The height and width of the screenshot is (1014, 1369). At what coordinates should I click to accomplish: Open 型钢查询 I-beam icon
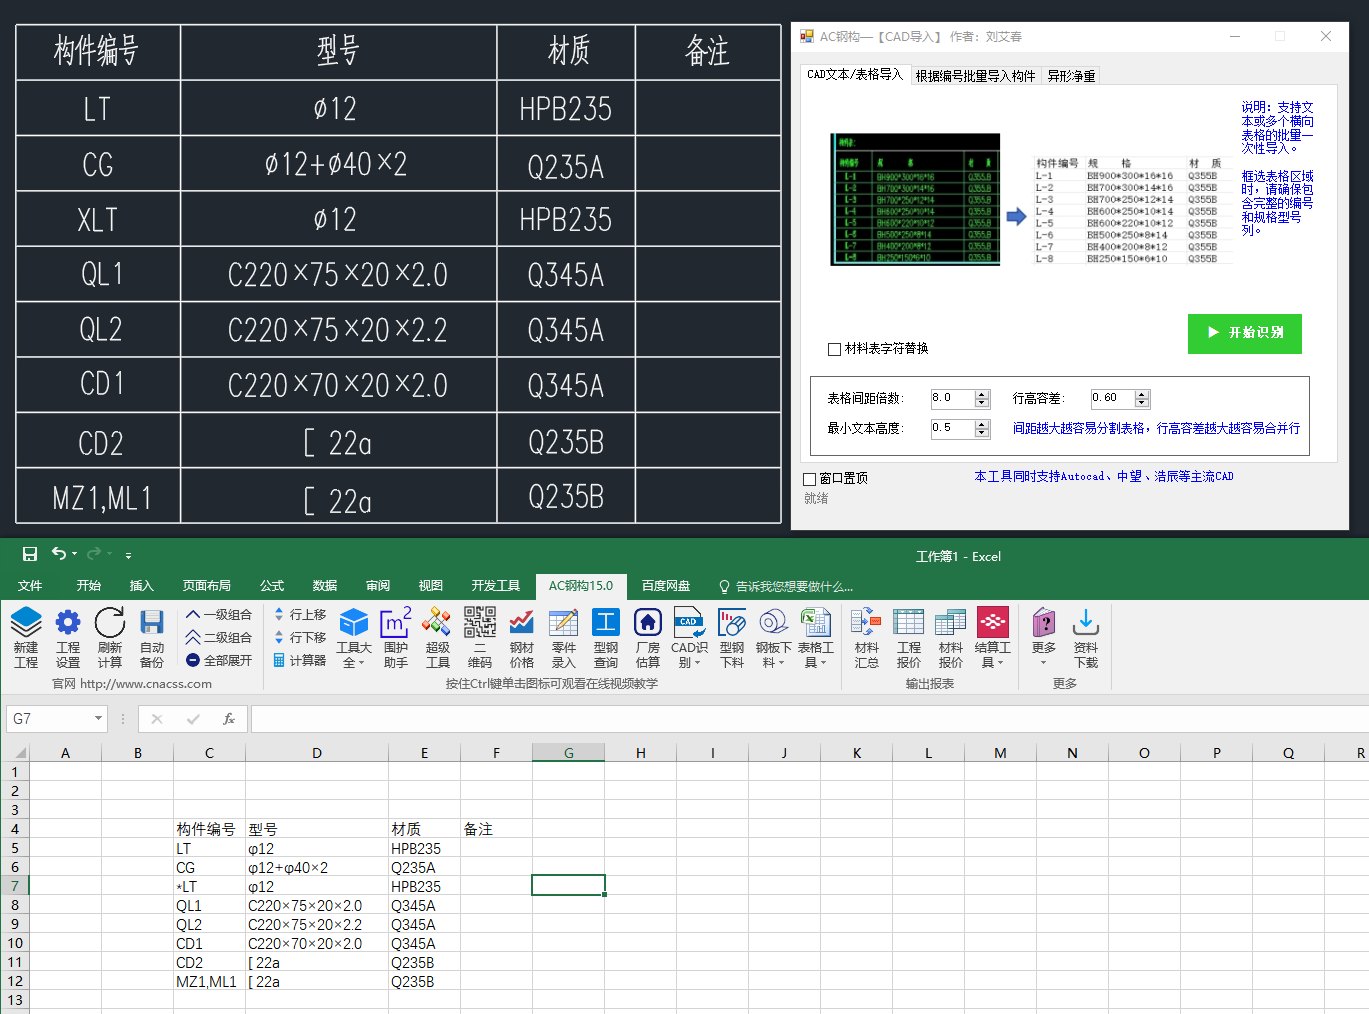606,623
